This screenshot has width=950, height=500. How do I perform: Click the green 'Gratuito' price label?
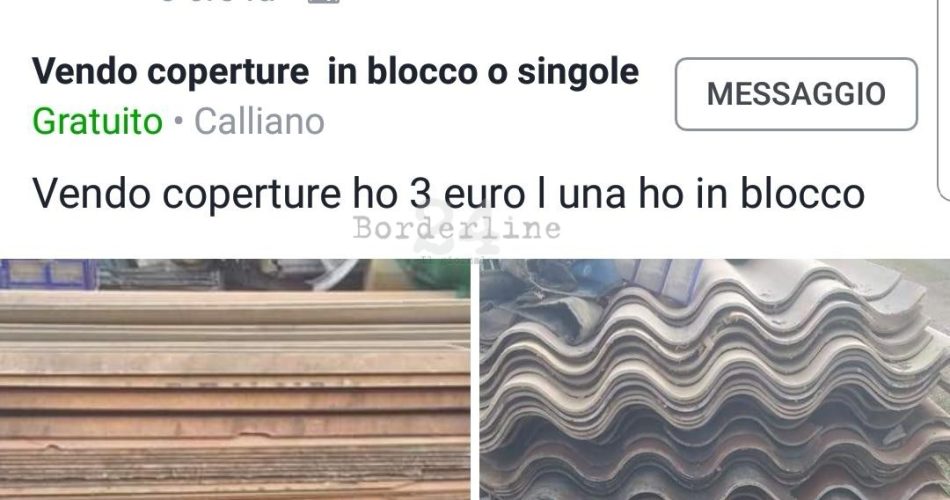(x=98, y=121)
